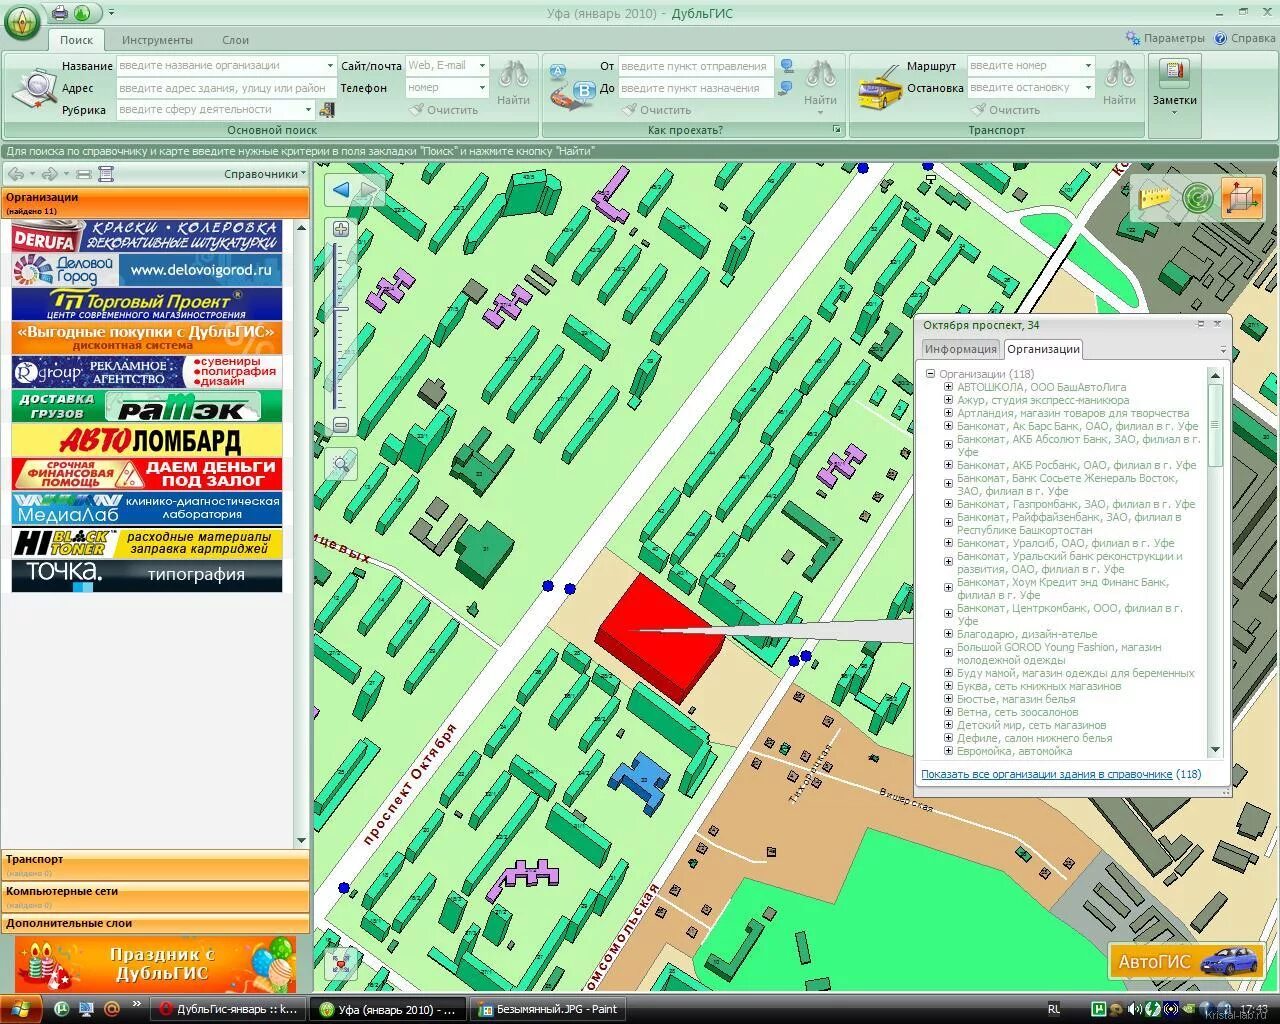Open the quick access toolbar customize arrow
This screenshot has height=1024, width=1280.
(110, 13)
